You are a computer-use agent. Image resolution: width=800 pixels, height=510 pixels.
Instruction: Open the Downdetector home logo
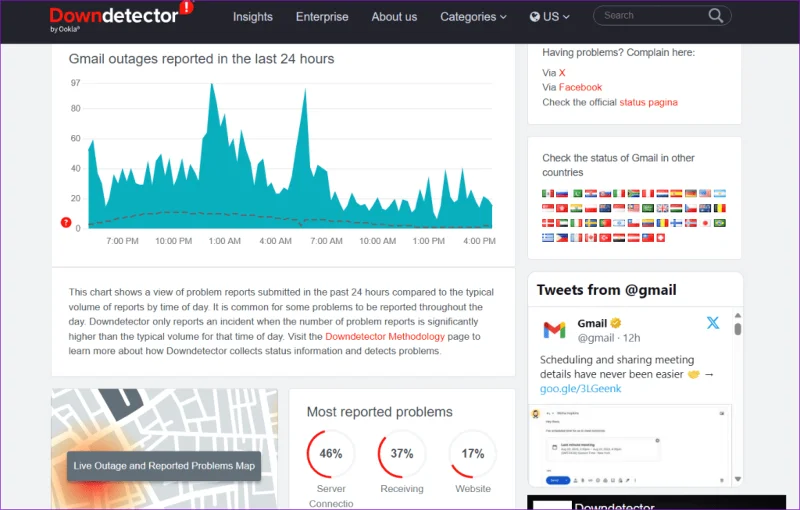pos(121,16)
